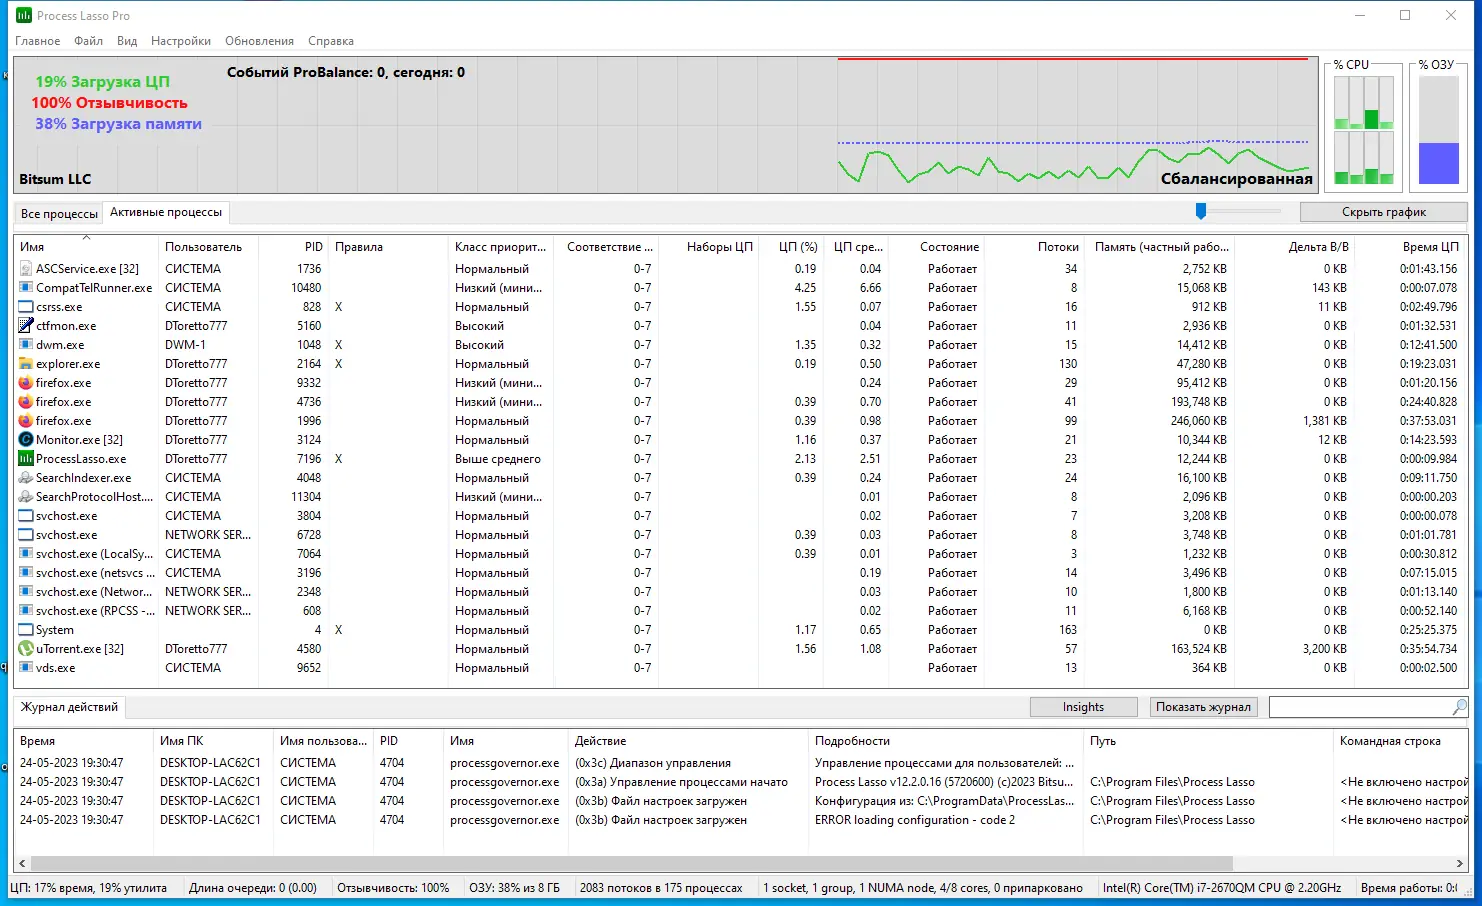
Task: Sort by Класс приоритета column header
Action: (x=501, y=247)
